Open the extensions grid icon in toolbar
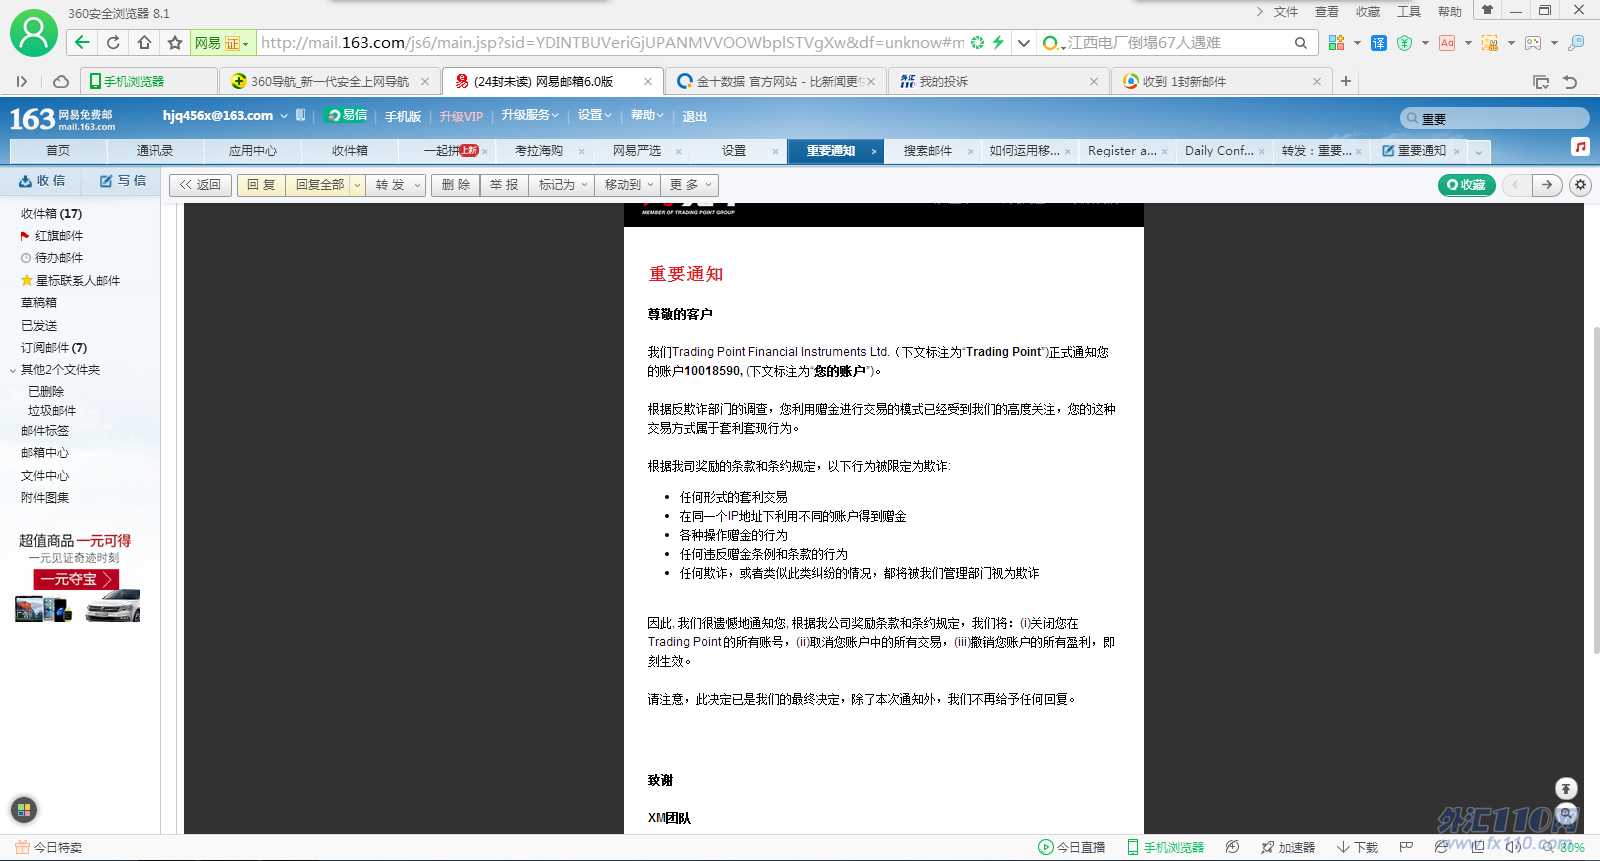Screen dimensions: 1600x861 [1336, 42]
